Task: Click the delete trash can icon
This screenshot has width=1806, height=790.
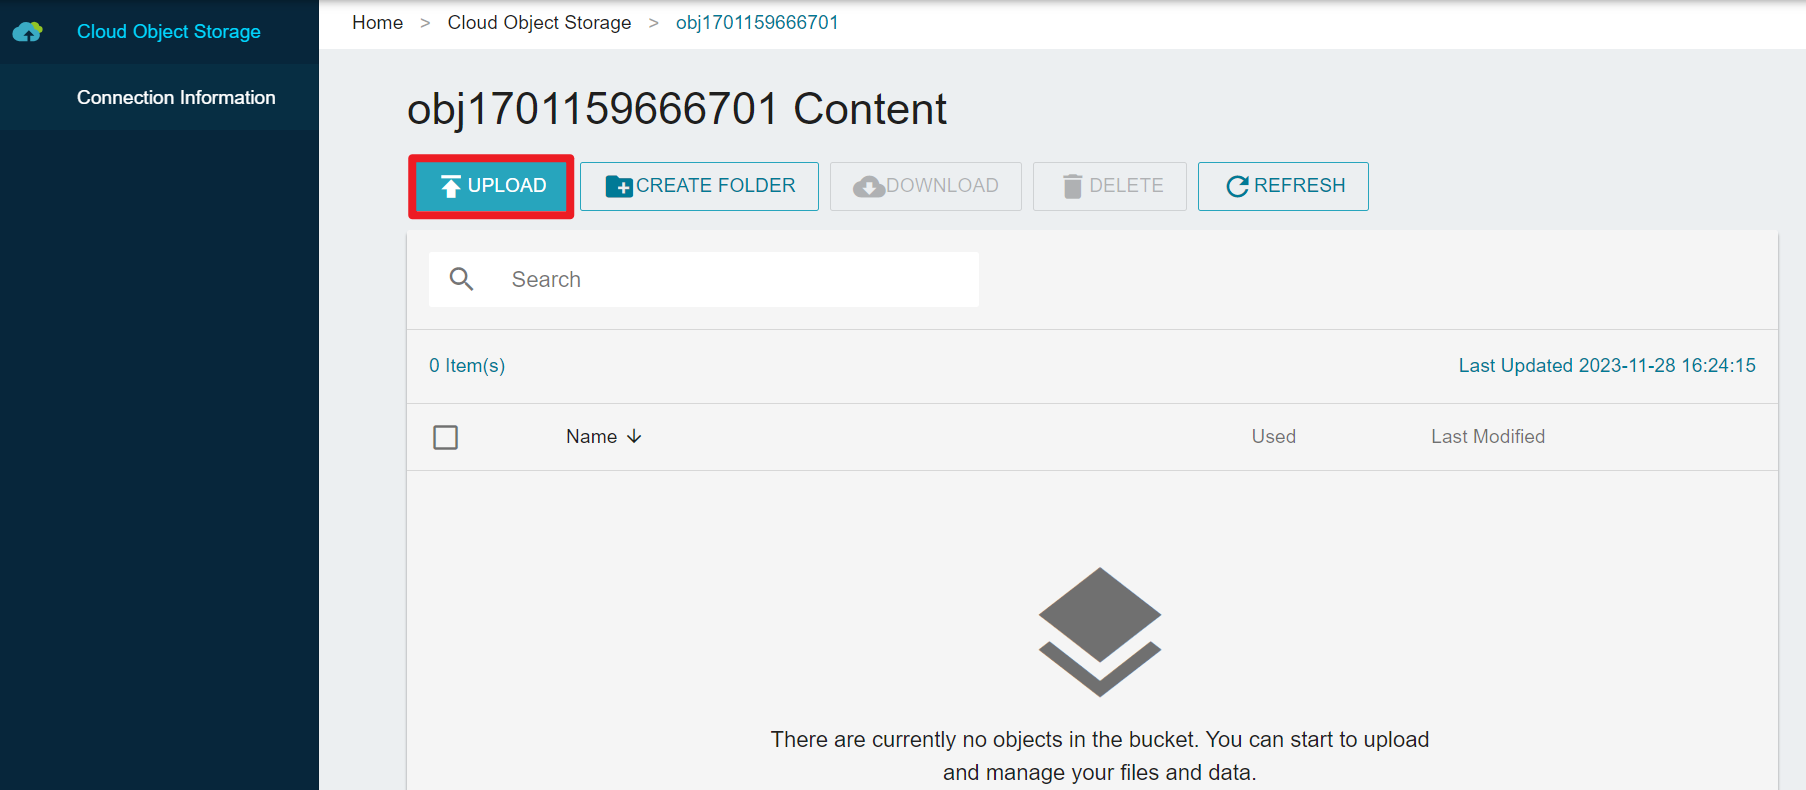Action: [x=1072, y=186]
